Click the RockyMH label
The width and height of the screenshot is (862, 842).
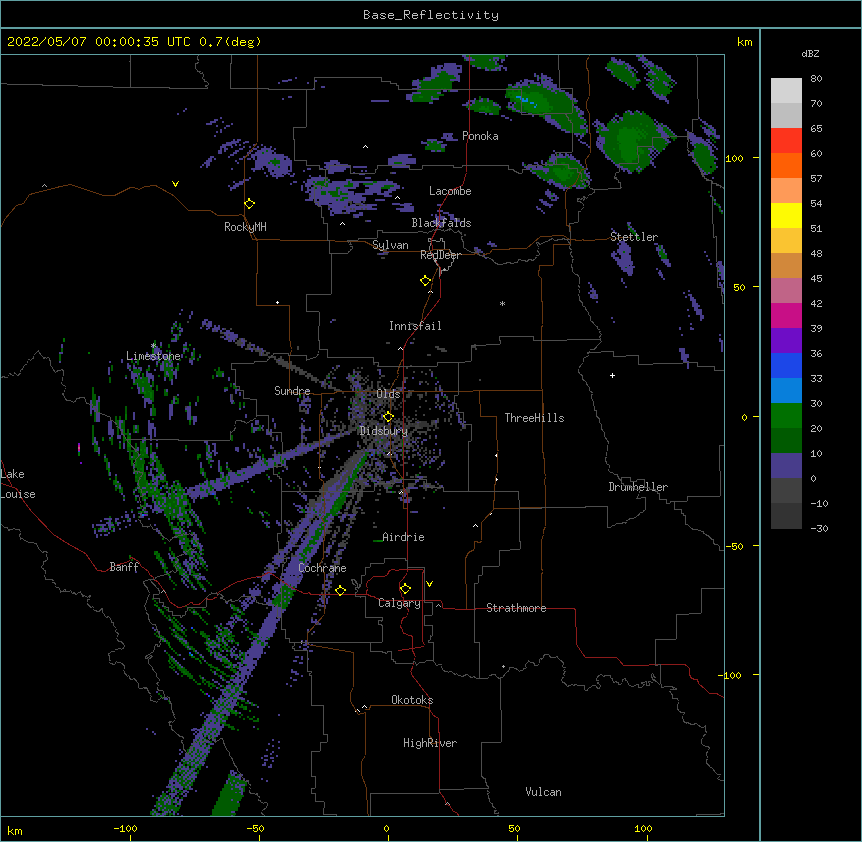click(x=245, y=227)
